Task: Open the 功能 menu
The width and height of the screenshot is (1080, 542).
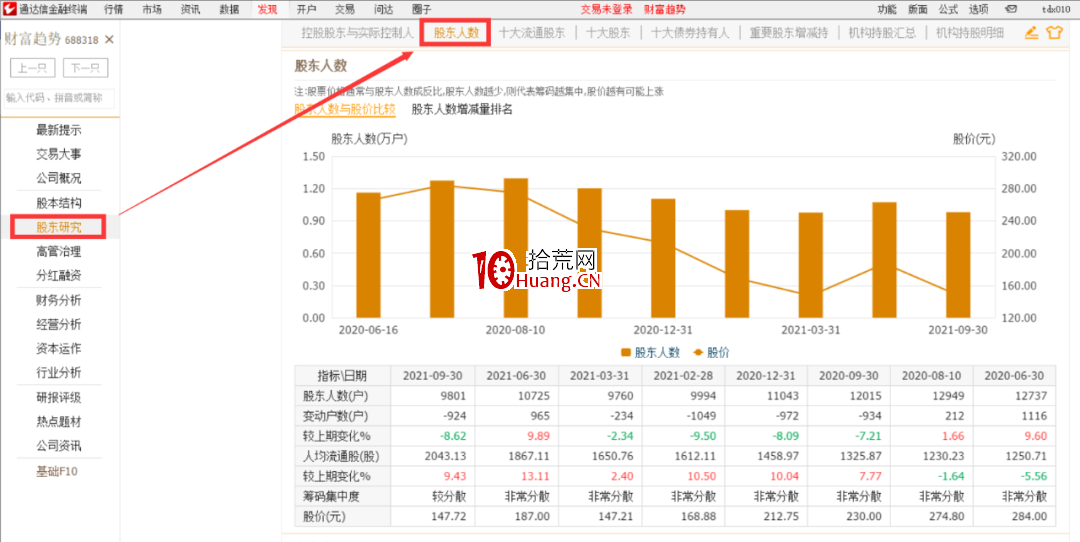Action: (x=887, y=10)
